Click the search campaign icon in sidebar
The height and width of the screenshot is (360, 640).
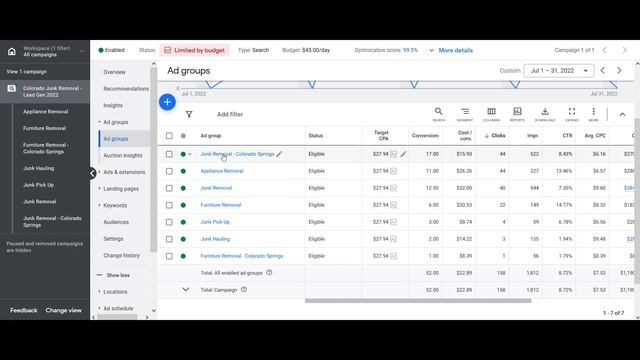tap(11, 89)
